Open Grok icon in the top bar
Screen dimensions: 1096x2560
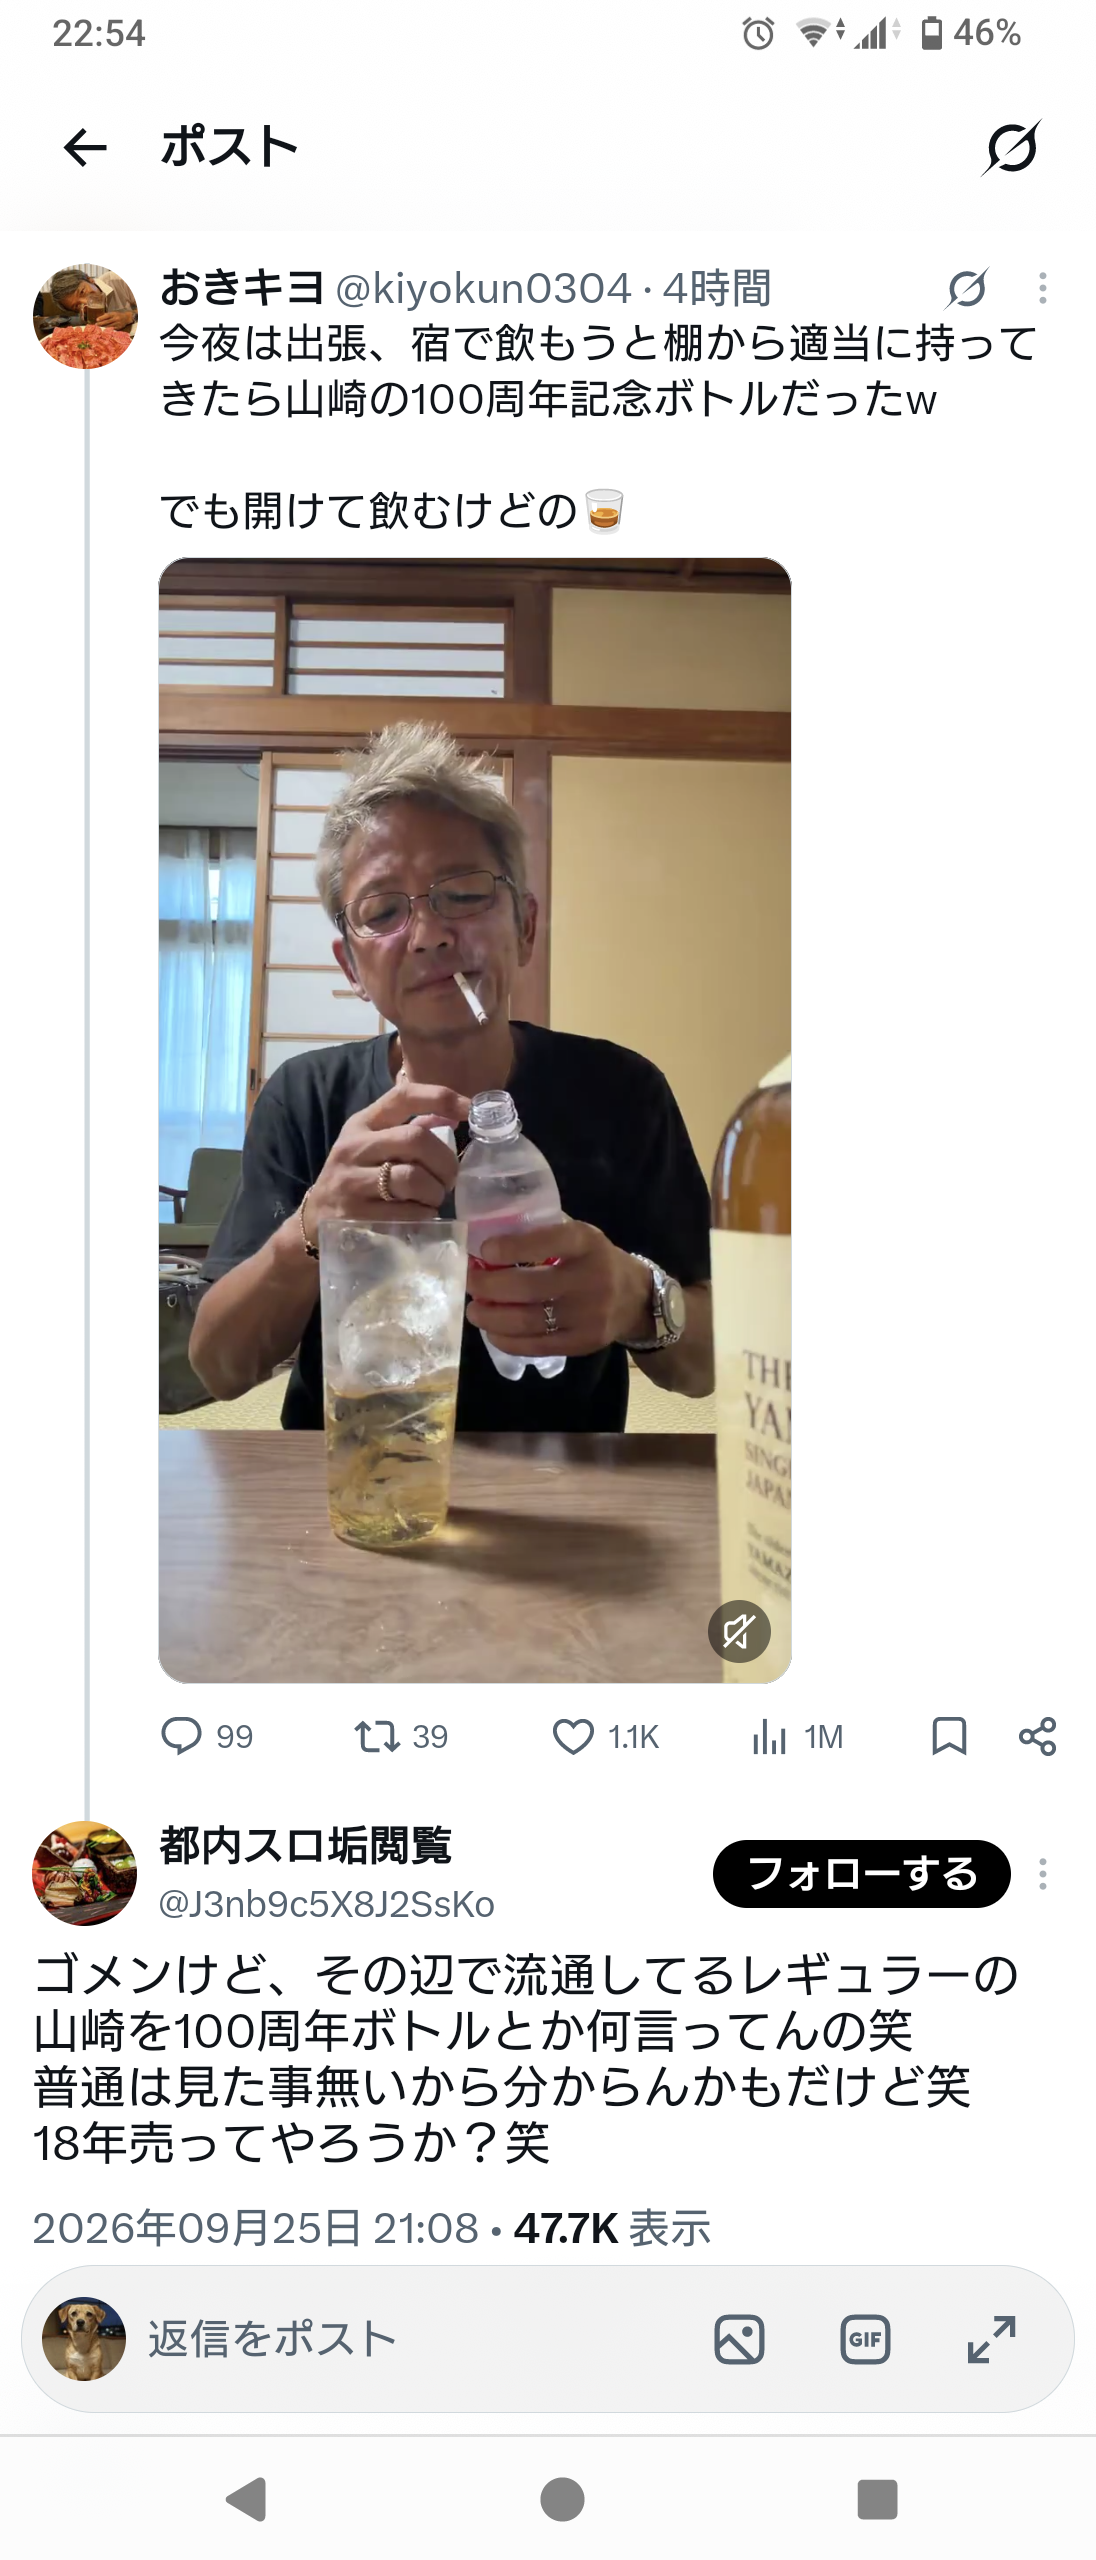(x=1011, y=148)
